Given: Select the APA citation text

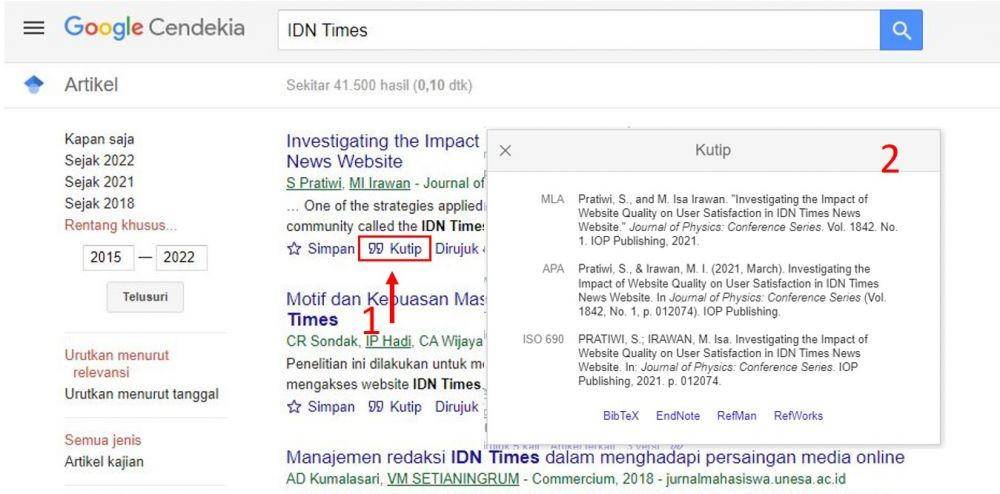Looking at the screenshot, I should 732,290.
